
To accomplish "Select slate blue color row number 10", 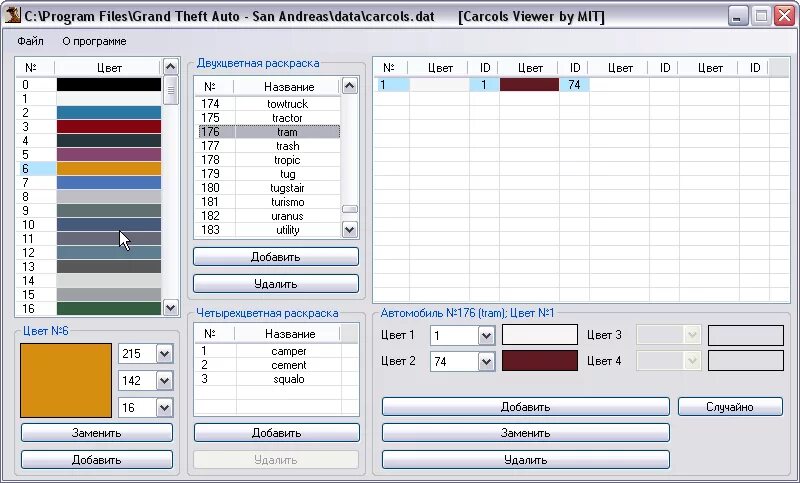I will [89, 224].
